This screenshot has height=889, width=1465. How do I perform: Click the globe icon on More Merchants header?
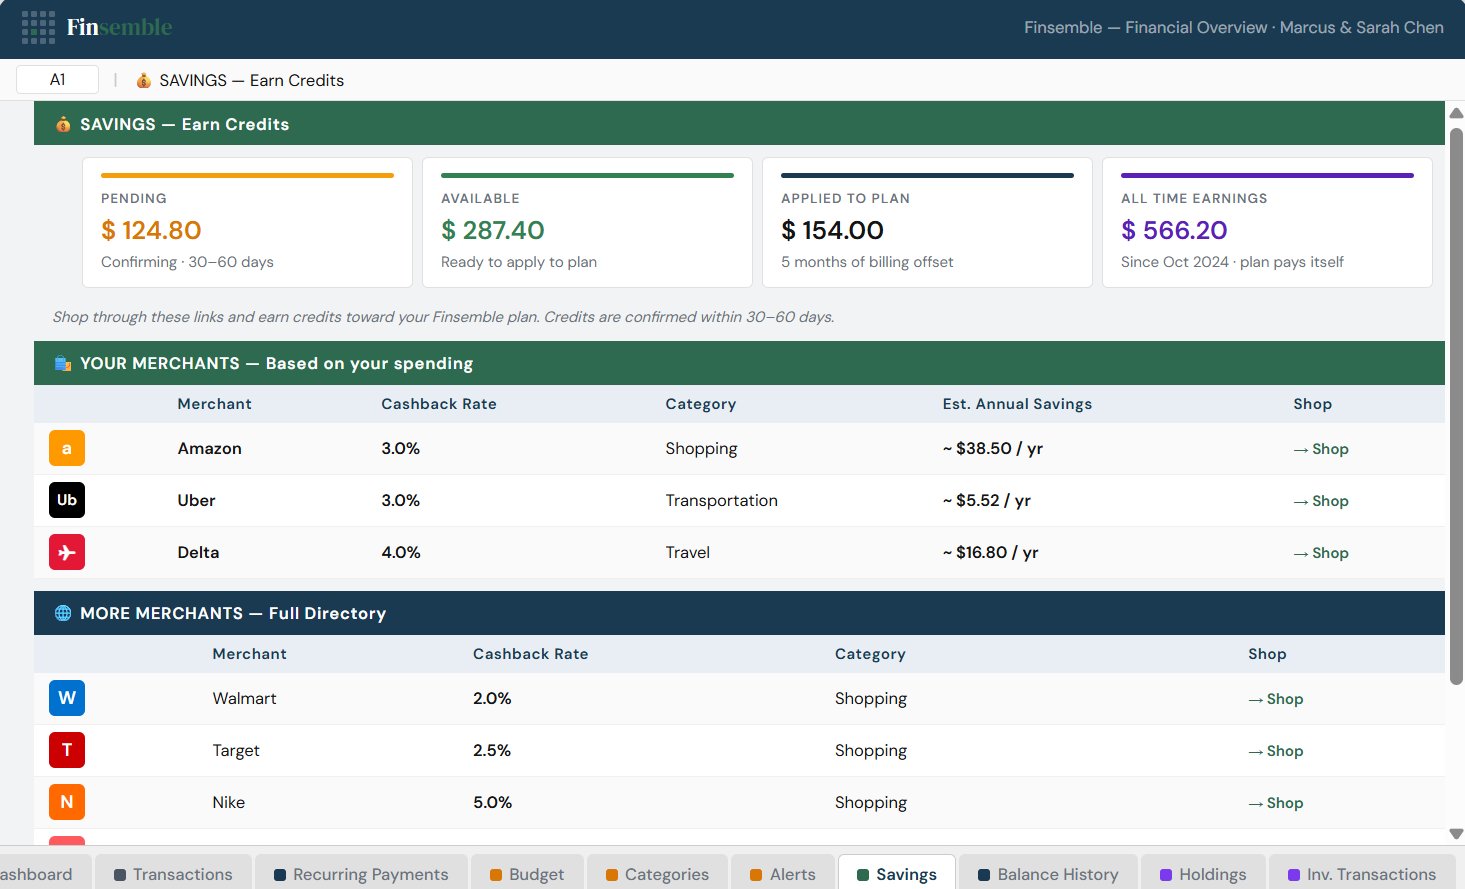pyautogui.click(x=63, y=613)
